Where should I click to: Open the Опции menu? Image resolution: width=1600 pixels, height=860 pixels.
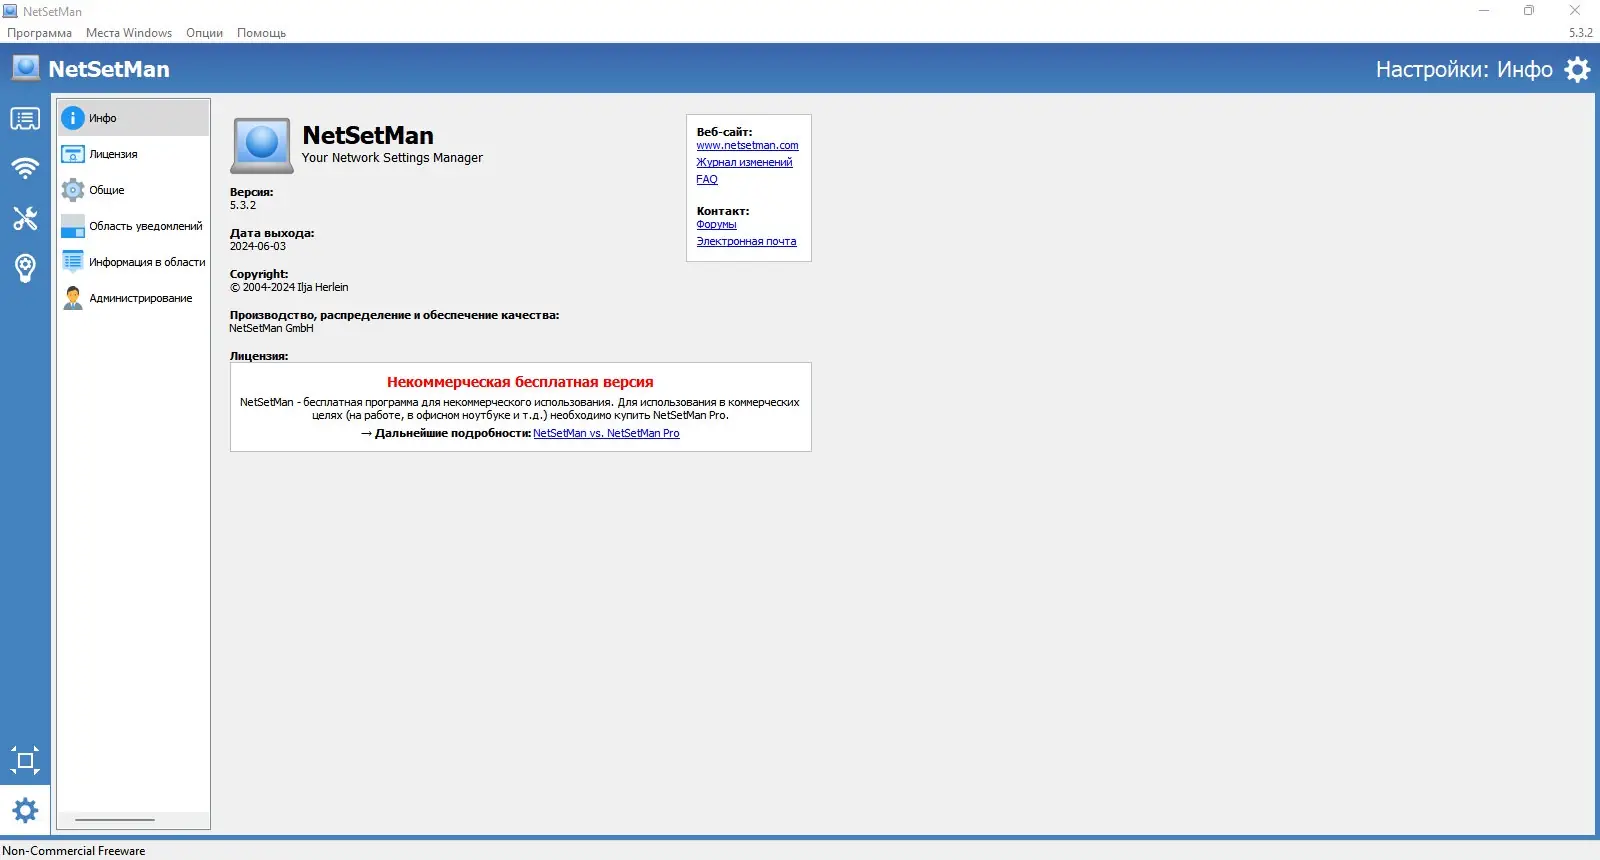pos(204,33)
